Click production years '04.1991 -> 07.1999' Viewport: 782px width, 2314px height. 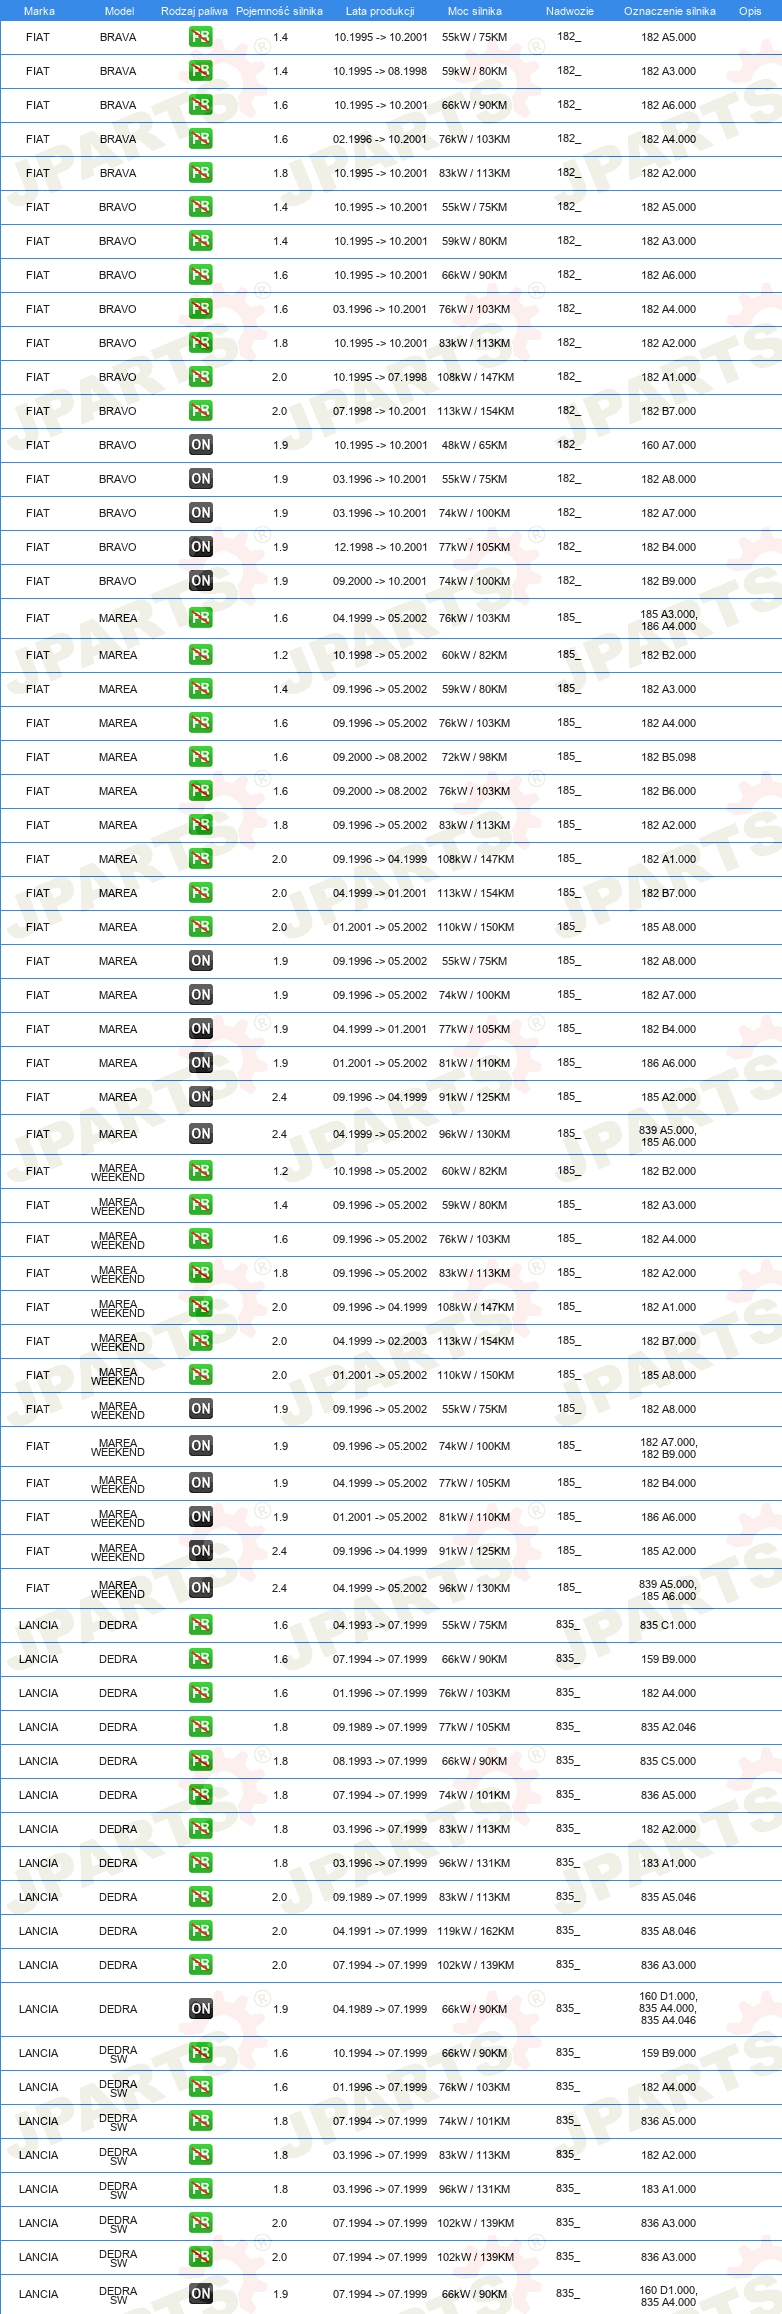tap(380, 1931)
